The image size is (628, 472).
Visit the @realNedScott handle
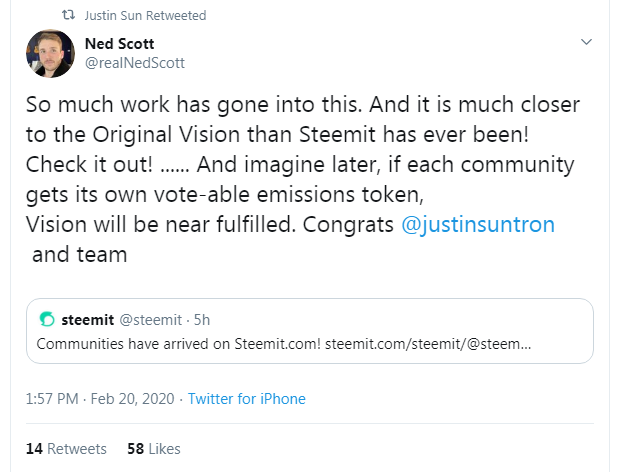point(134,62)
